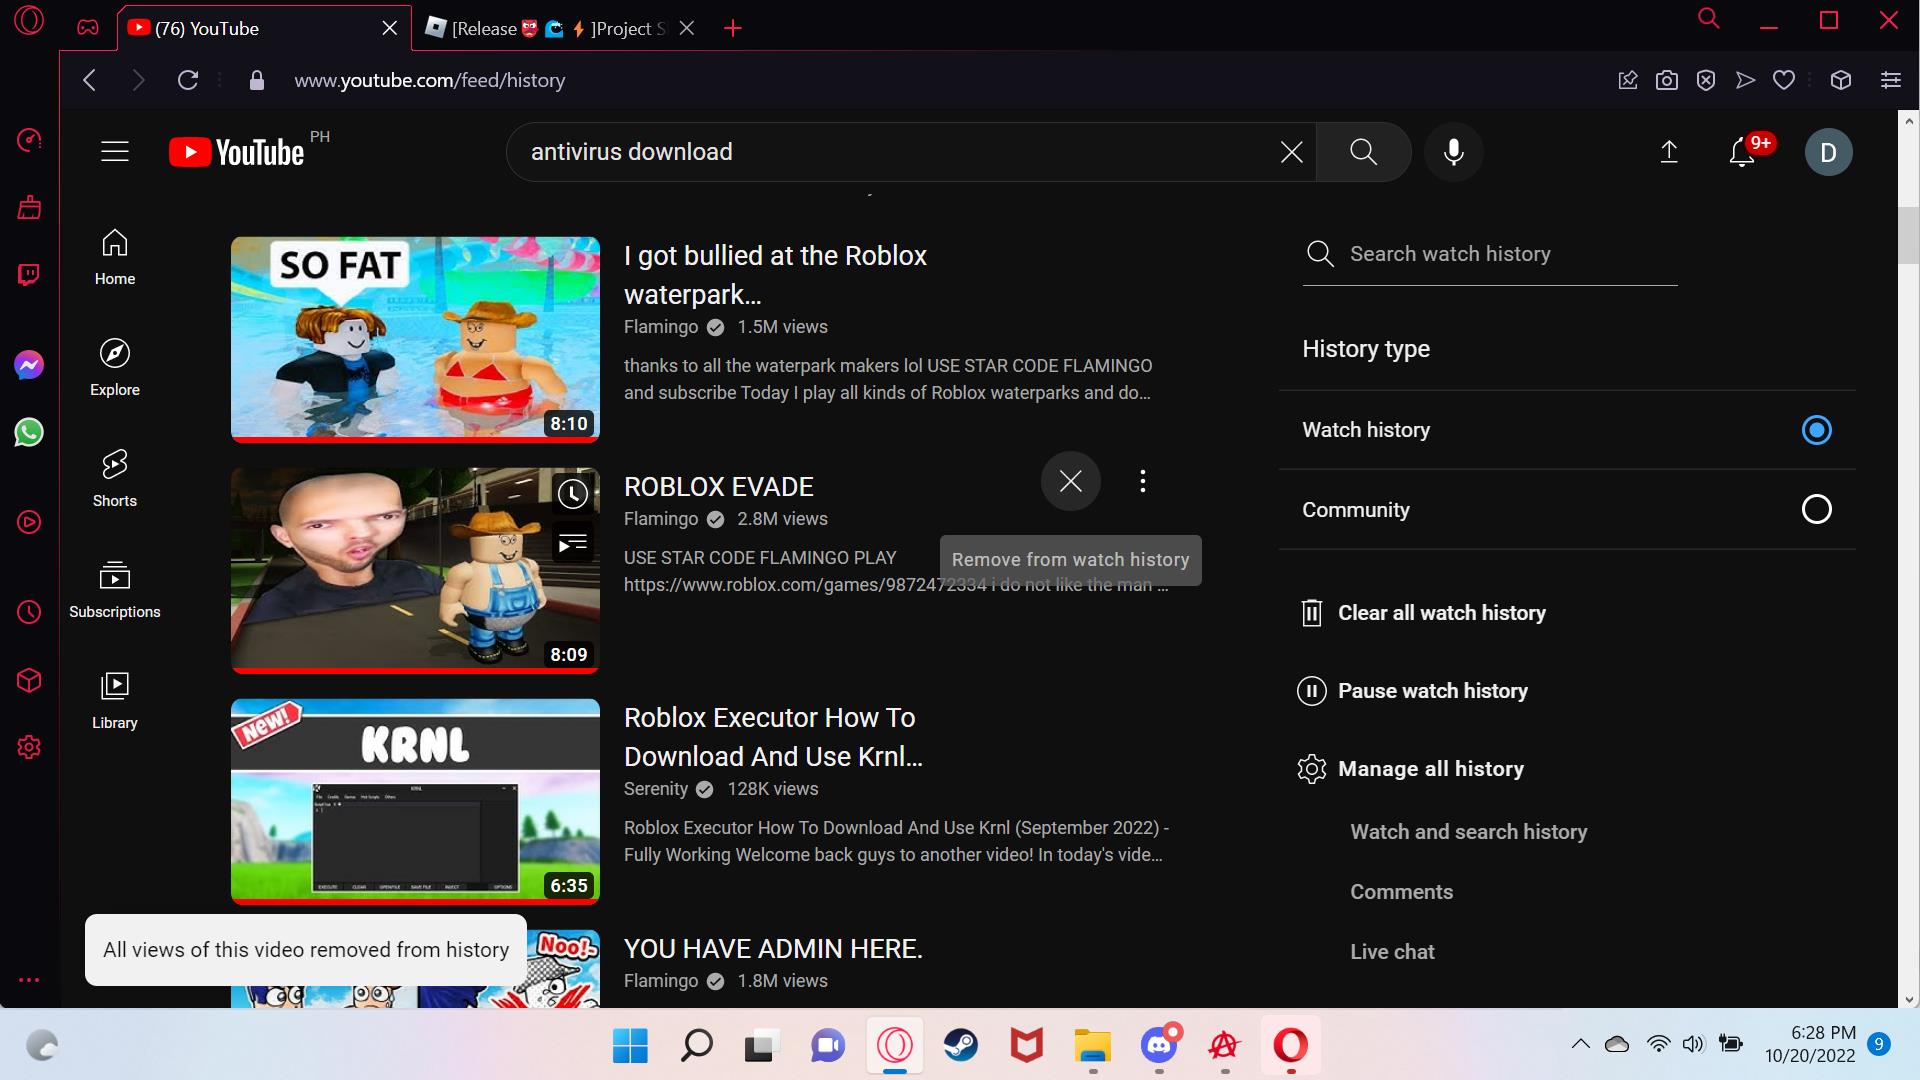This screenshot has height=1080, width=1920.
Task: Open Messenger in the Opera sidebar
Action: [29, 365]
